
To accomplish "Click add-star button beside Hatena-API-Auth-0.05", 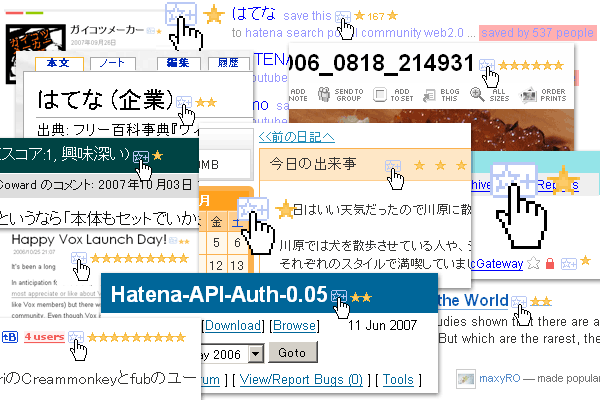I will point(339,296).
